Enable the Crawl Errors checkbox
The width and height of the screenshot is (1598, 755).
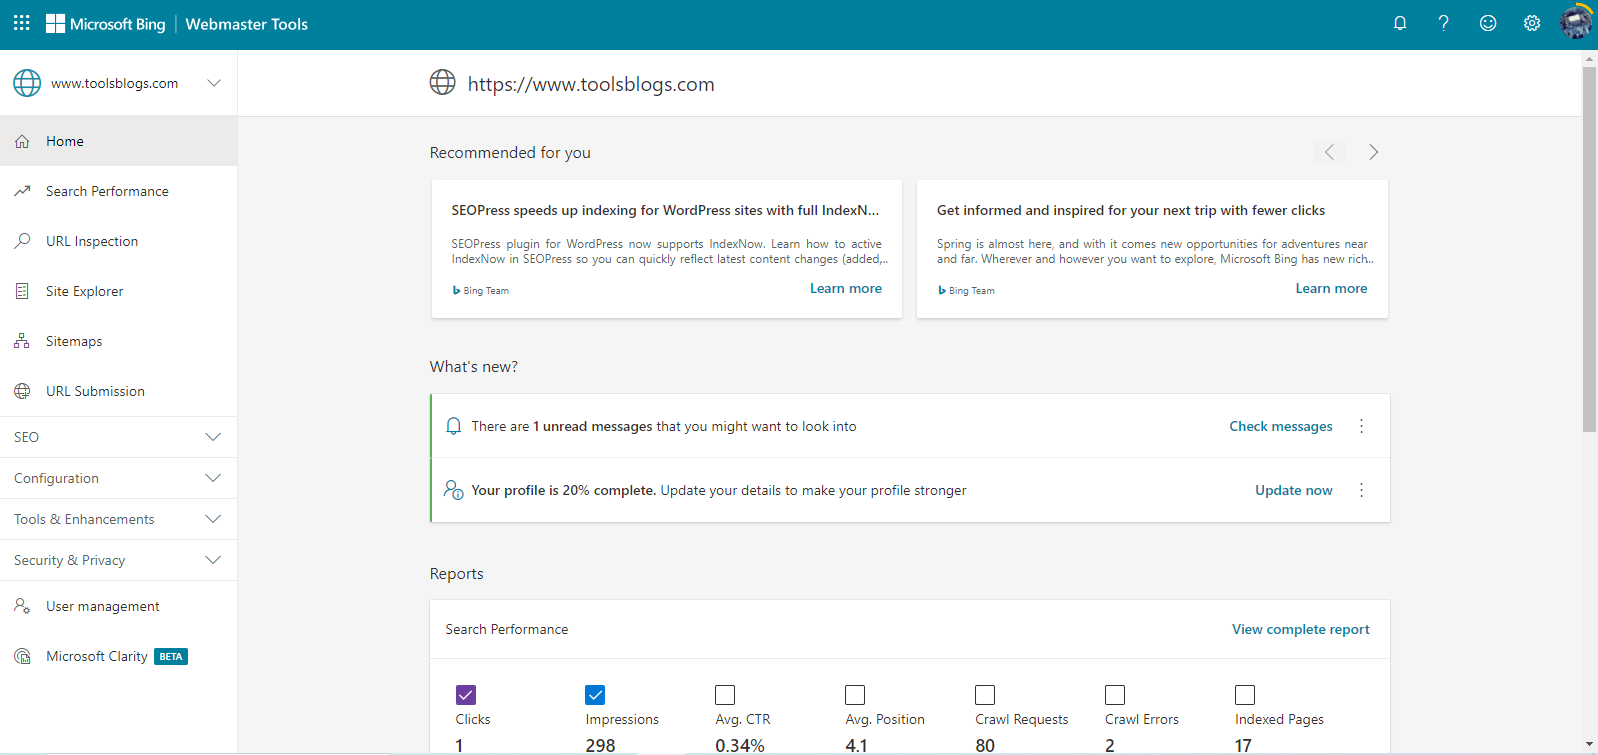[1115, 695]
